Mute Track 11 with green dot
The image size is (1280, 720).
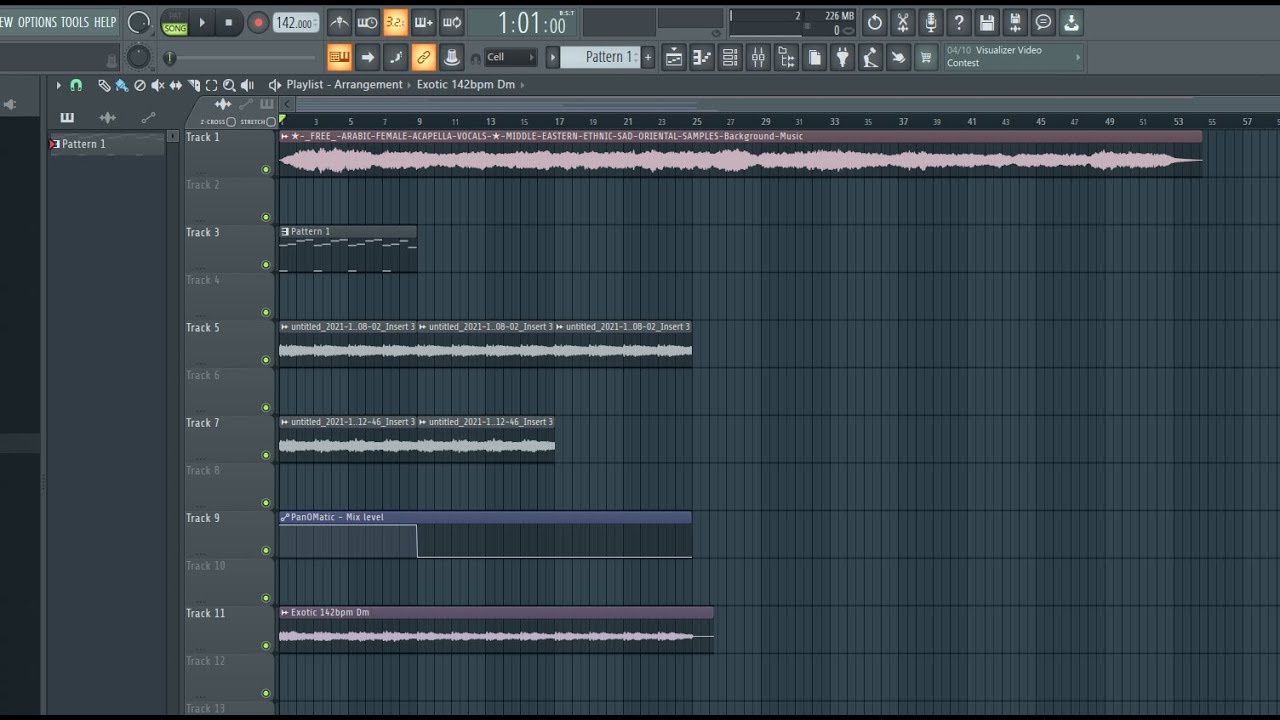tap(265, 645)
